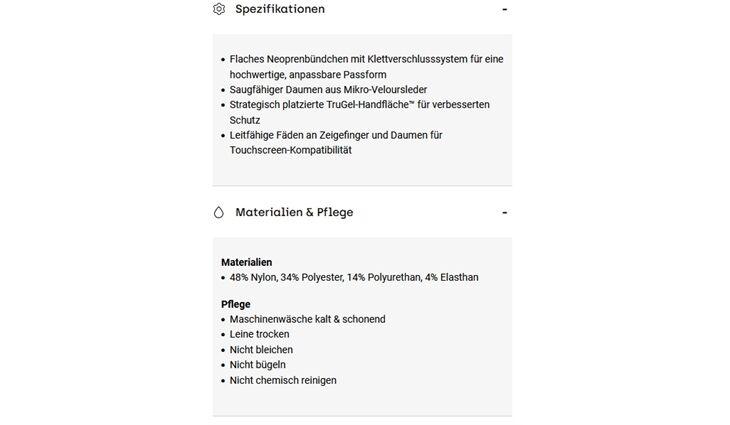Click the gear icon beside Spezifikationen

[x=219, y=9]
